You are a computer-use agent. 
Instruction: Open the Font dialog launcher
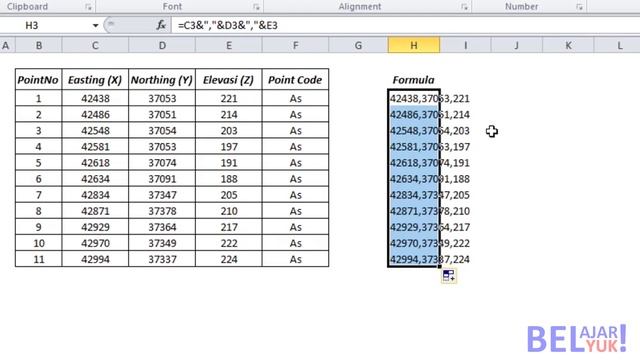[256, 7]
